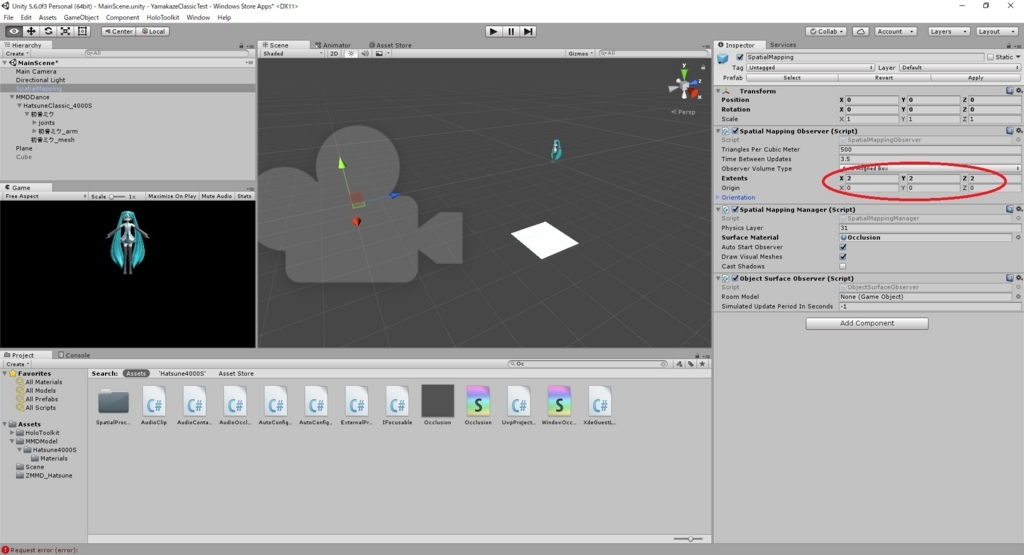Screen dimensions: 1024x555
Task: Open the HoloToolkit menu
Action: 163,18
